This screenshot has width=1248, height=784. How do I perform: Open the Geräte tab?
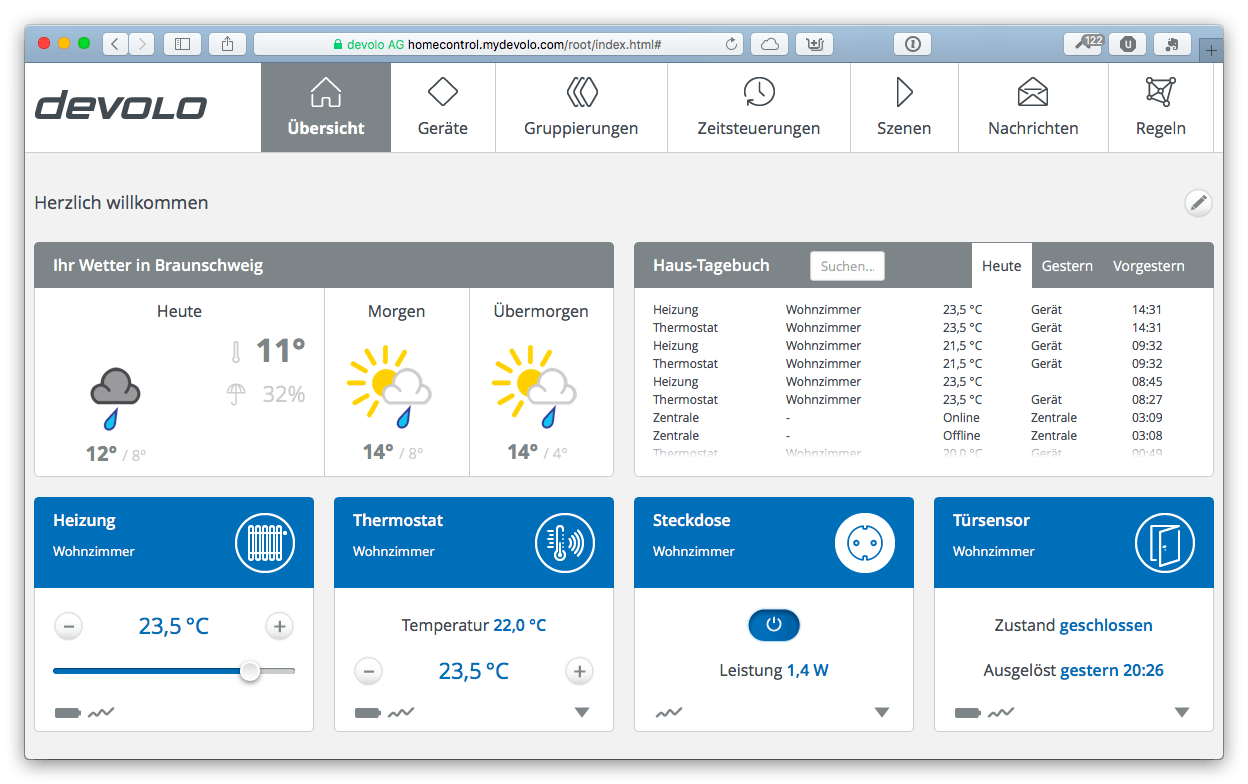pos(442,108)
